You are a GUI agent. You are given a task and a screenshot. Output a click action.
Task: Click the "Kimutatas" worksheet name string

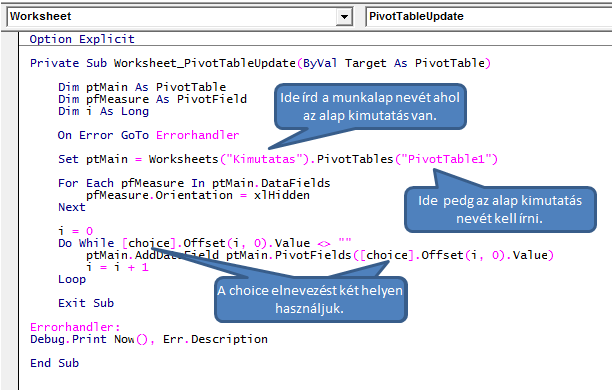(265, 159)
